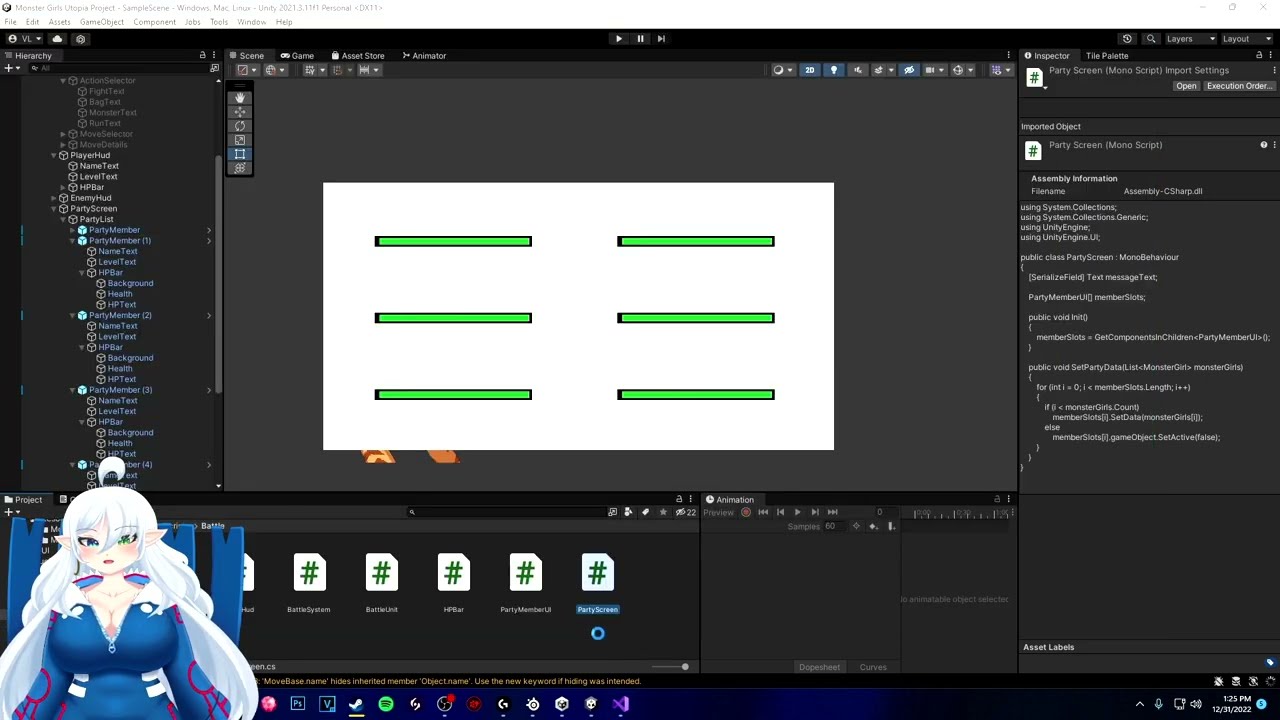Select the Rotate tool in Scene toolbar
Image resolution: width=1280 pixels, height=720 pixels.
point(240,125)
